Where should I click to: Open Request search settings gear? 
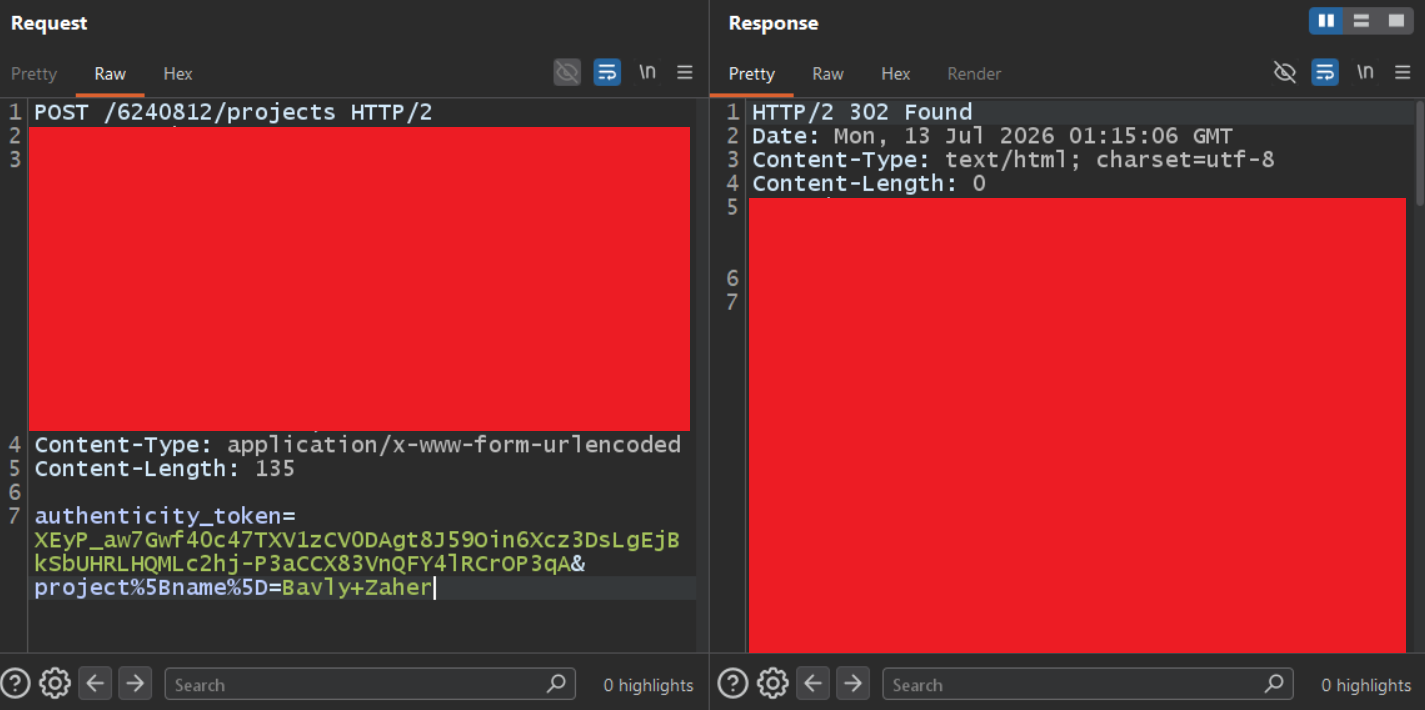(x=55, y=683)
